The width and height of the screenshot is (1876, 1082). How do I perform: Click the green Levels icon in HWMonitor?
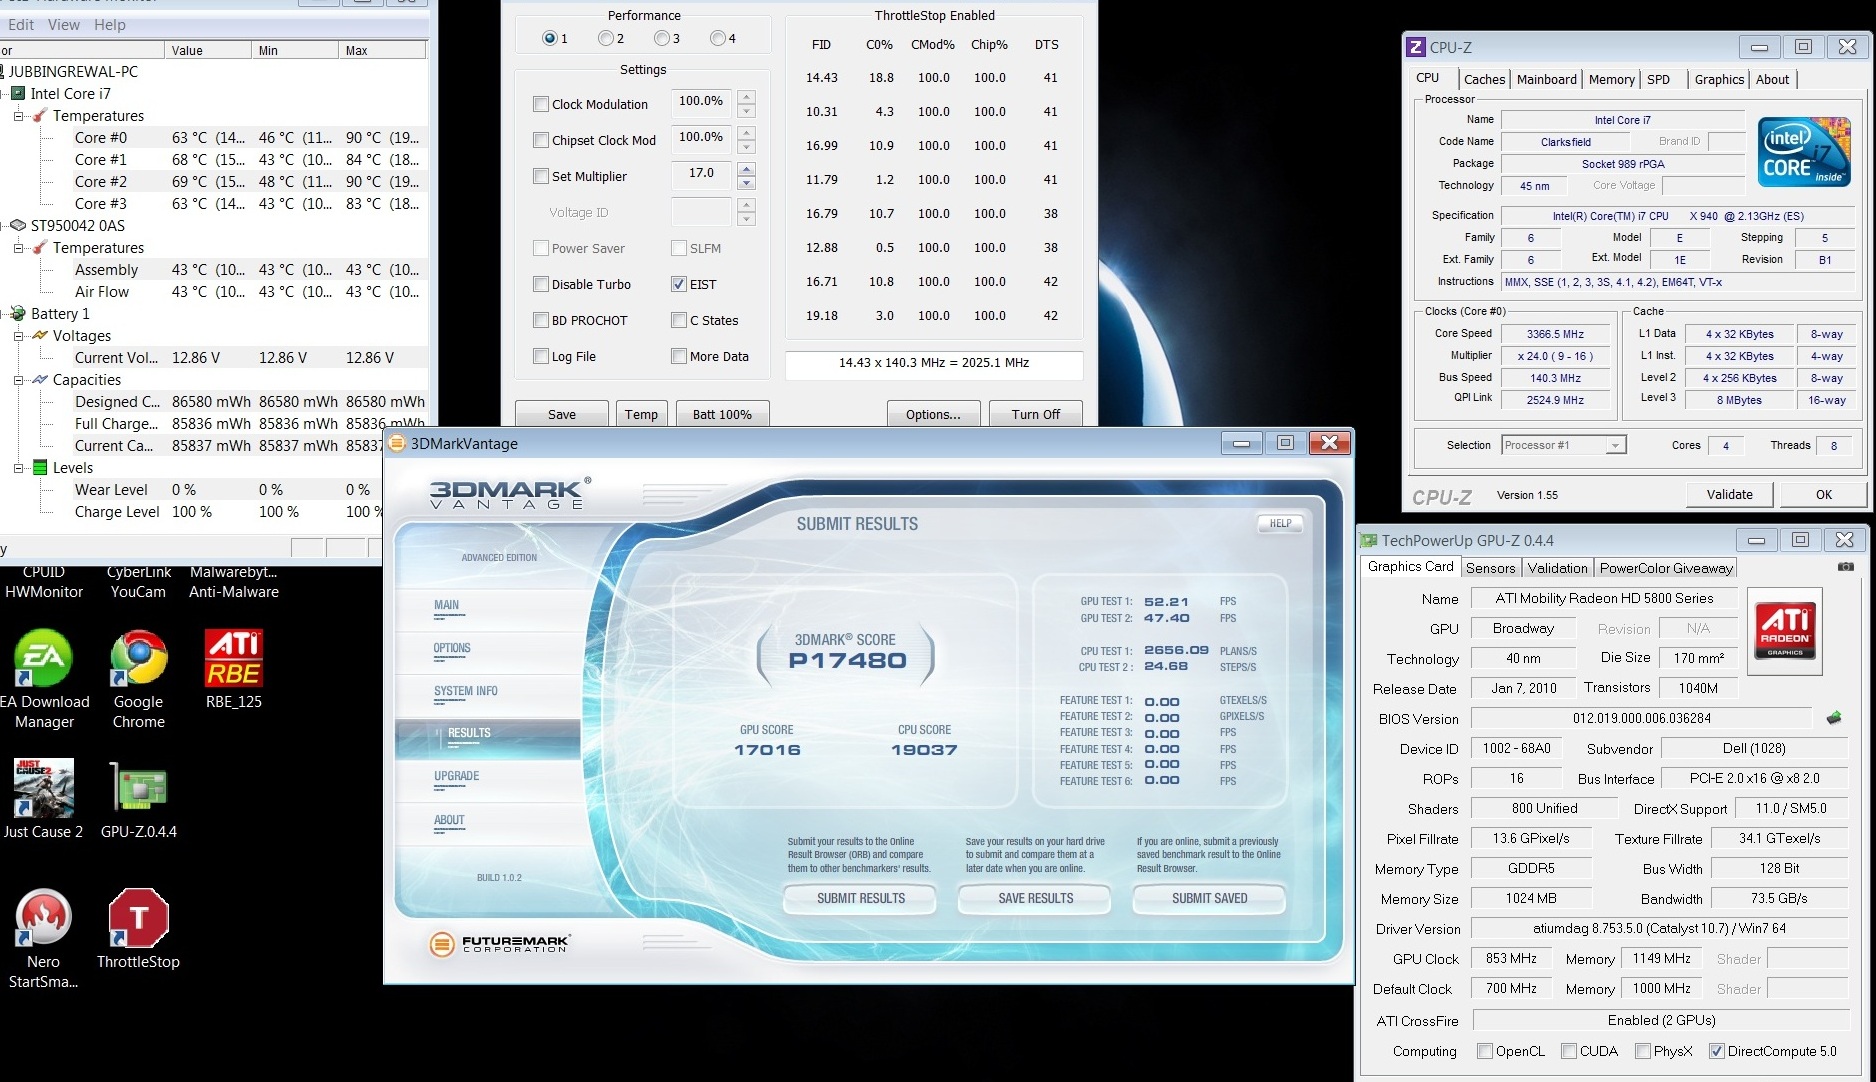click(x=40, y=467)
